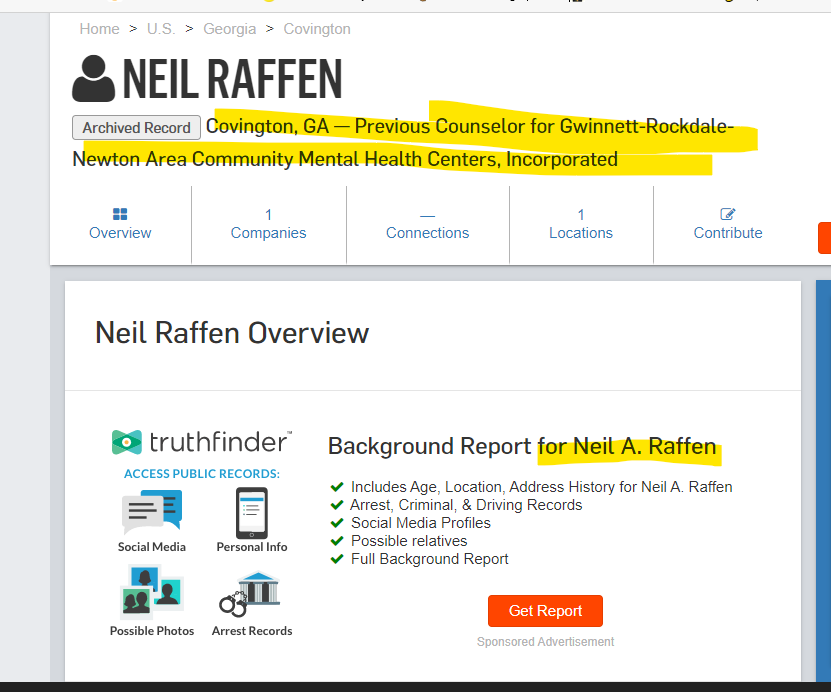
Task: Open the Overview tab
Action: coord(120,225)
